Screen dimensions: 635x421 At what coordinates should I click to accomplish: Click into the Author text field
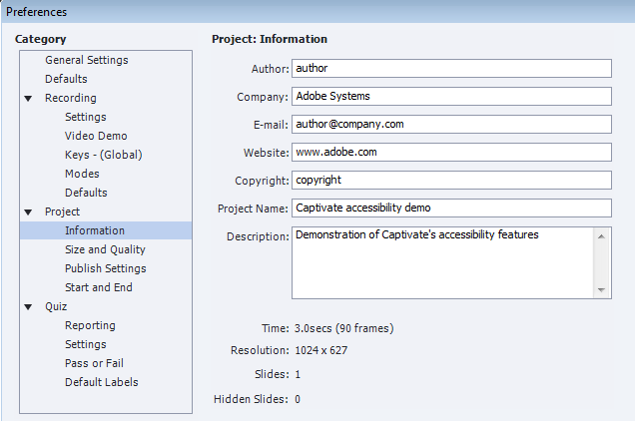pyautogui.click(x=450, y=68)
